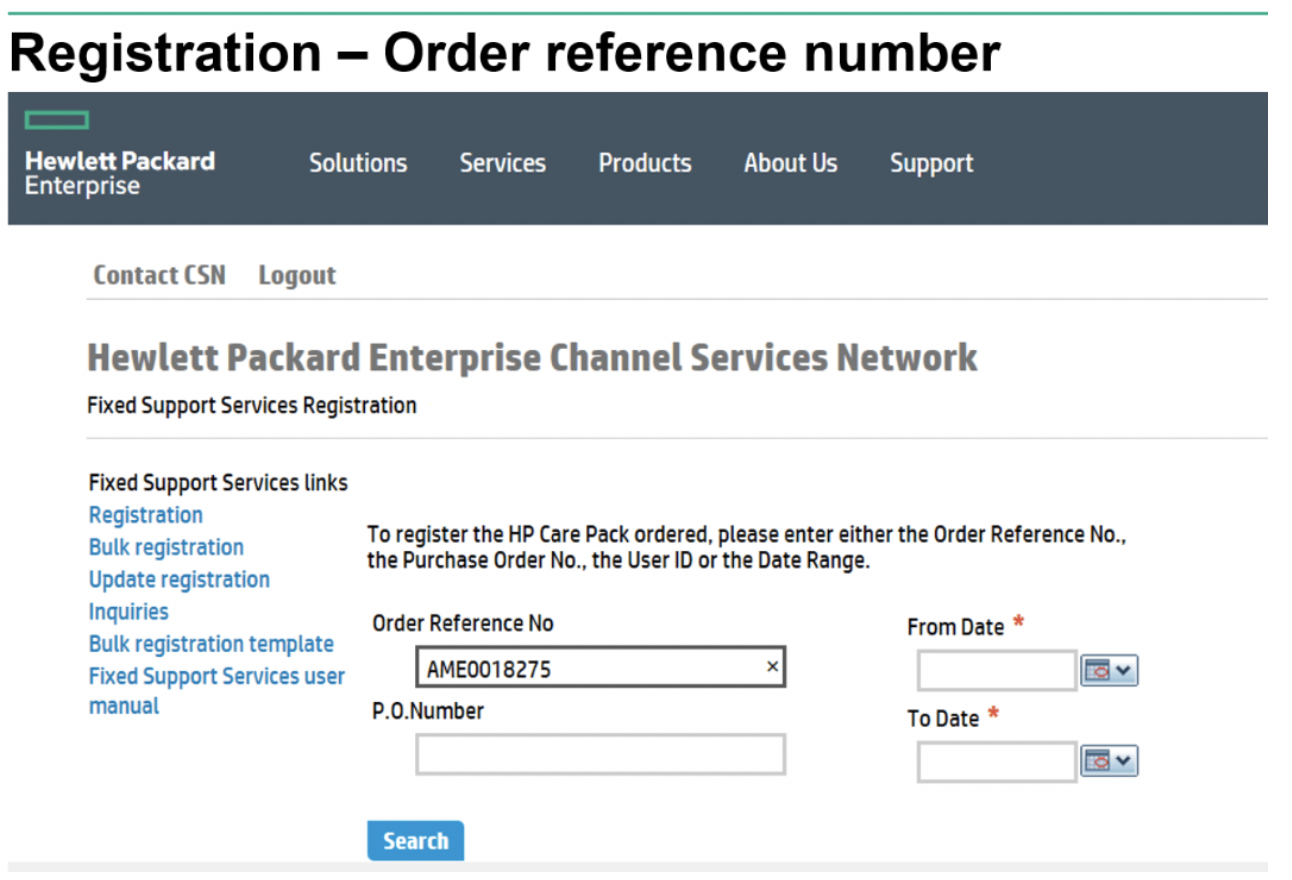1292x880 pixels.
Task: Click the Logout link
Action: pyautogui.click(x=297, y=276)
